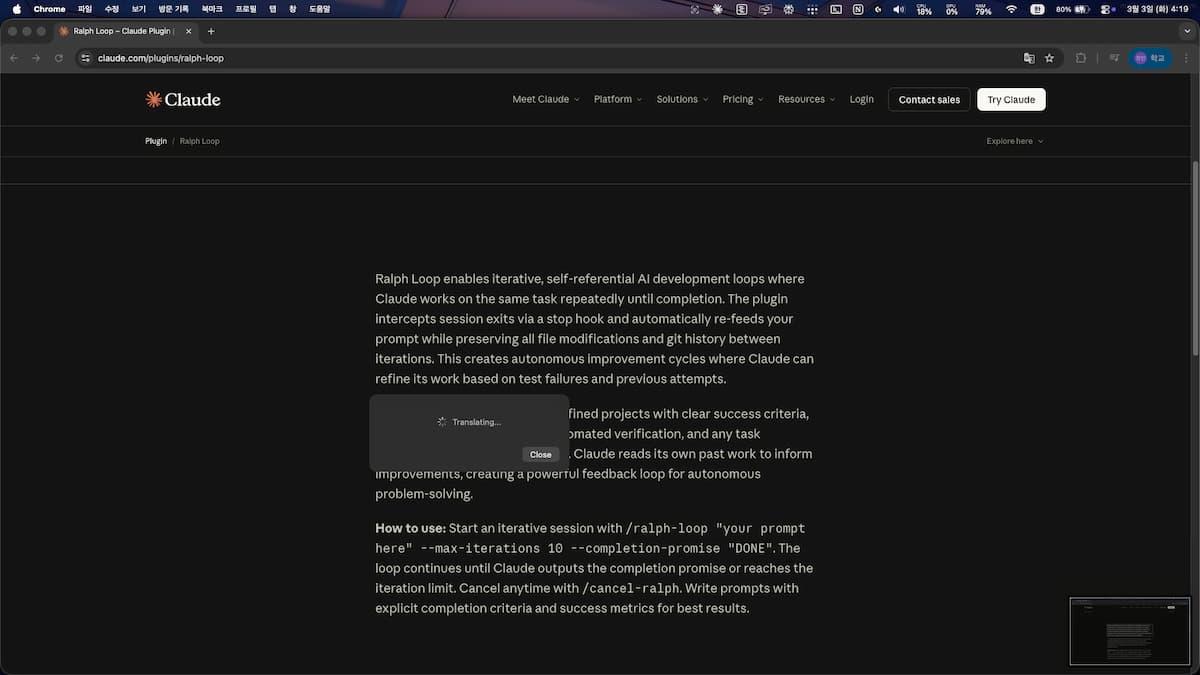This screenshot has width=1200, height=675.
Task: Click the Try Claude button
Action: [1011, 99]
